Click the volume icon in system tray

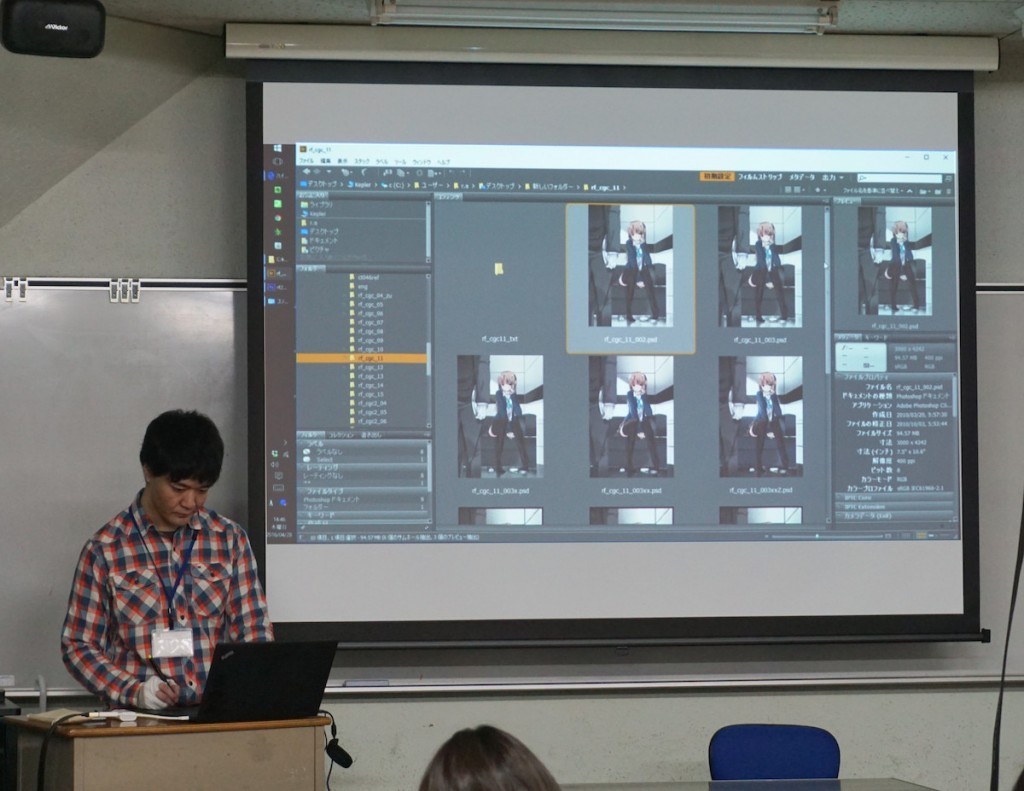276,465
